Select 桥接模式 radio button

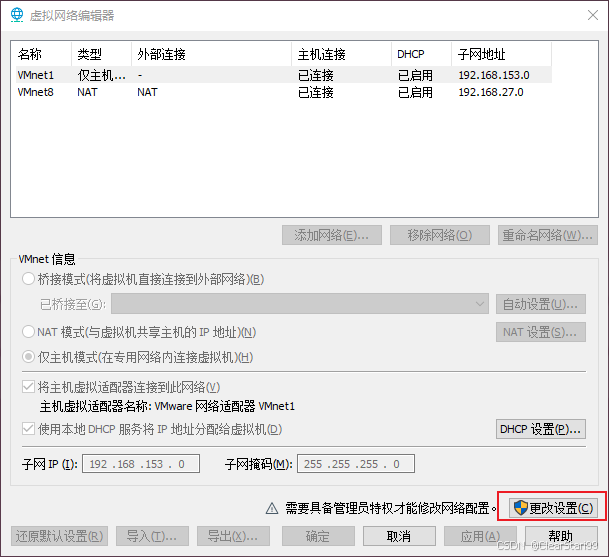28,279
